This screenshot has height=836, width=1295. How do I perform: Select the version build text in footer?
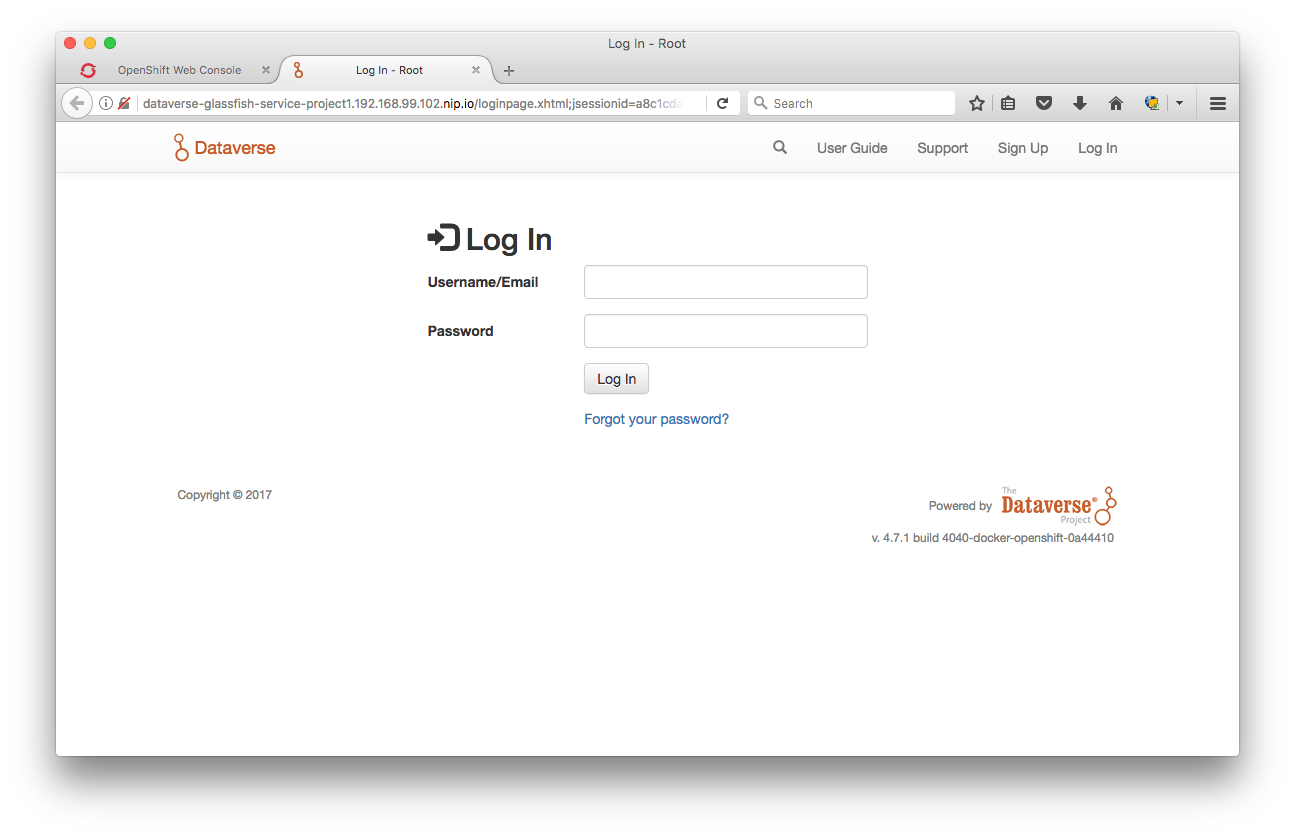tap(992, 538)
